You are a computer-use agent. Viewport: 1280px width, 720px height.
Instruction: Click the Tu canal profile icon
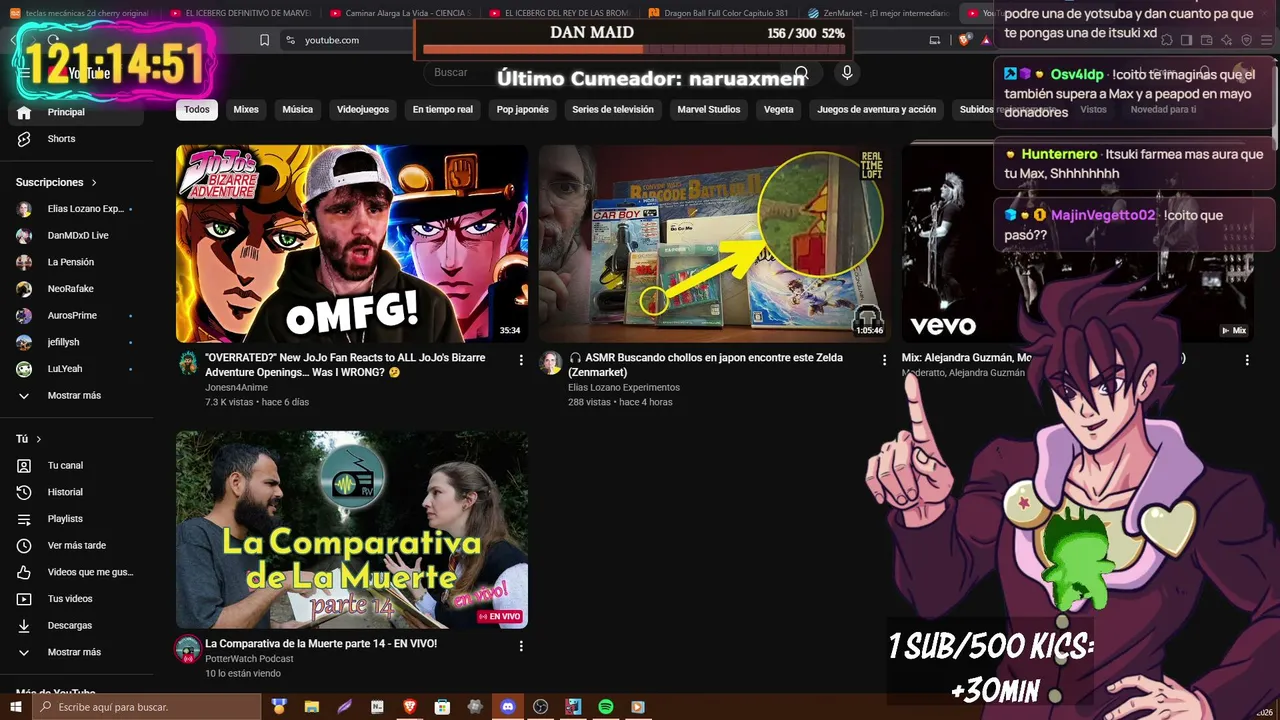point(24,466)
